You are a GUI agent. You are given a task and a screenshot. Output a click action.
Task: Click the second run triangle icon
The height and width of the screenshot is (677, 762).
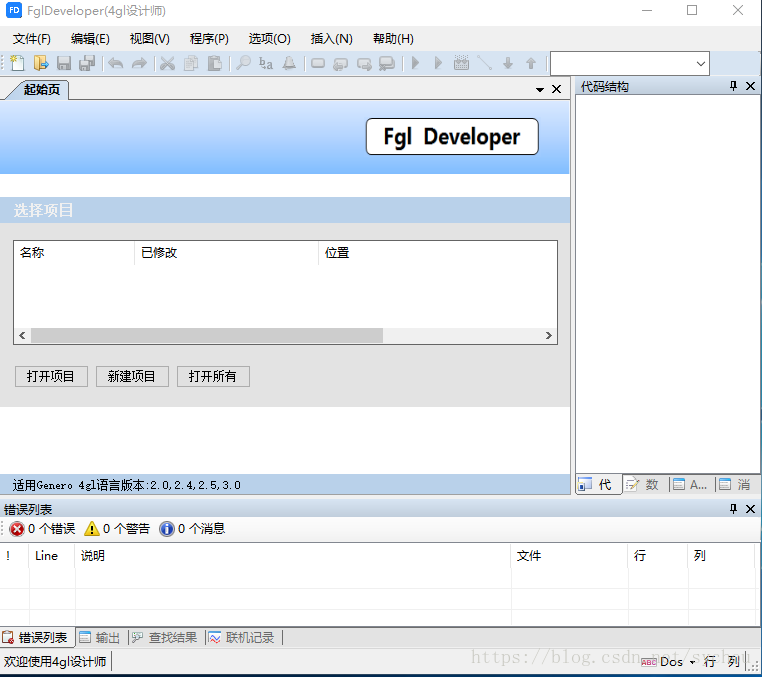coord(438,63)
